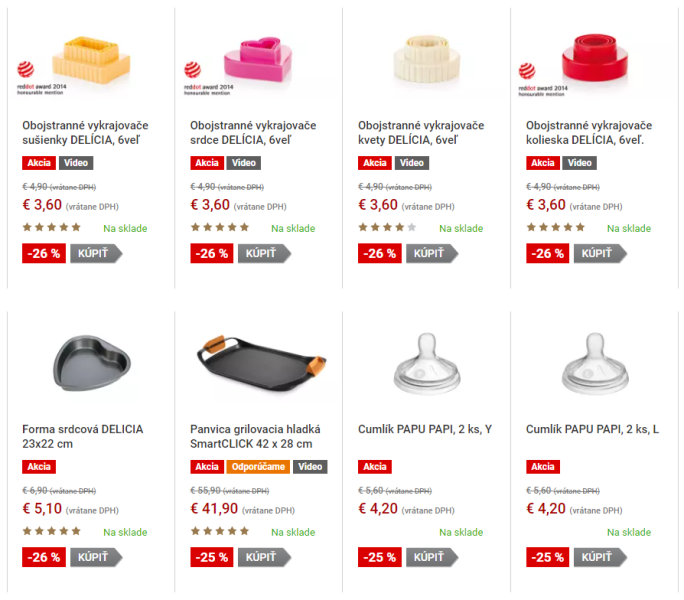Open Cumlík PAPU PAPI, 2 ks, Y link

(x=425, y=429)
